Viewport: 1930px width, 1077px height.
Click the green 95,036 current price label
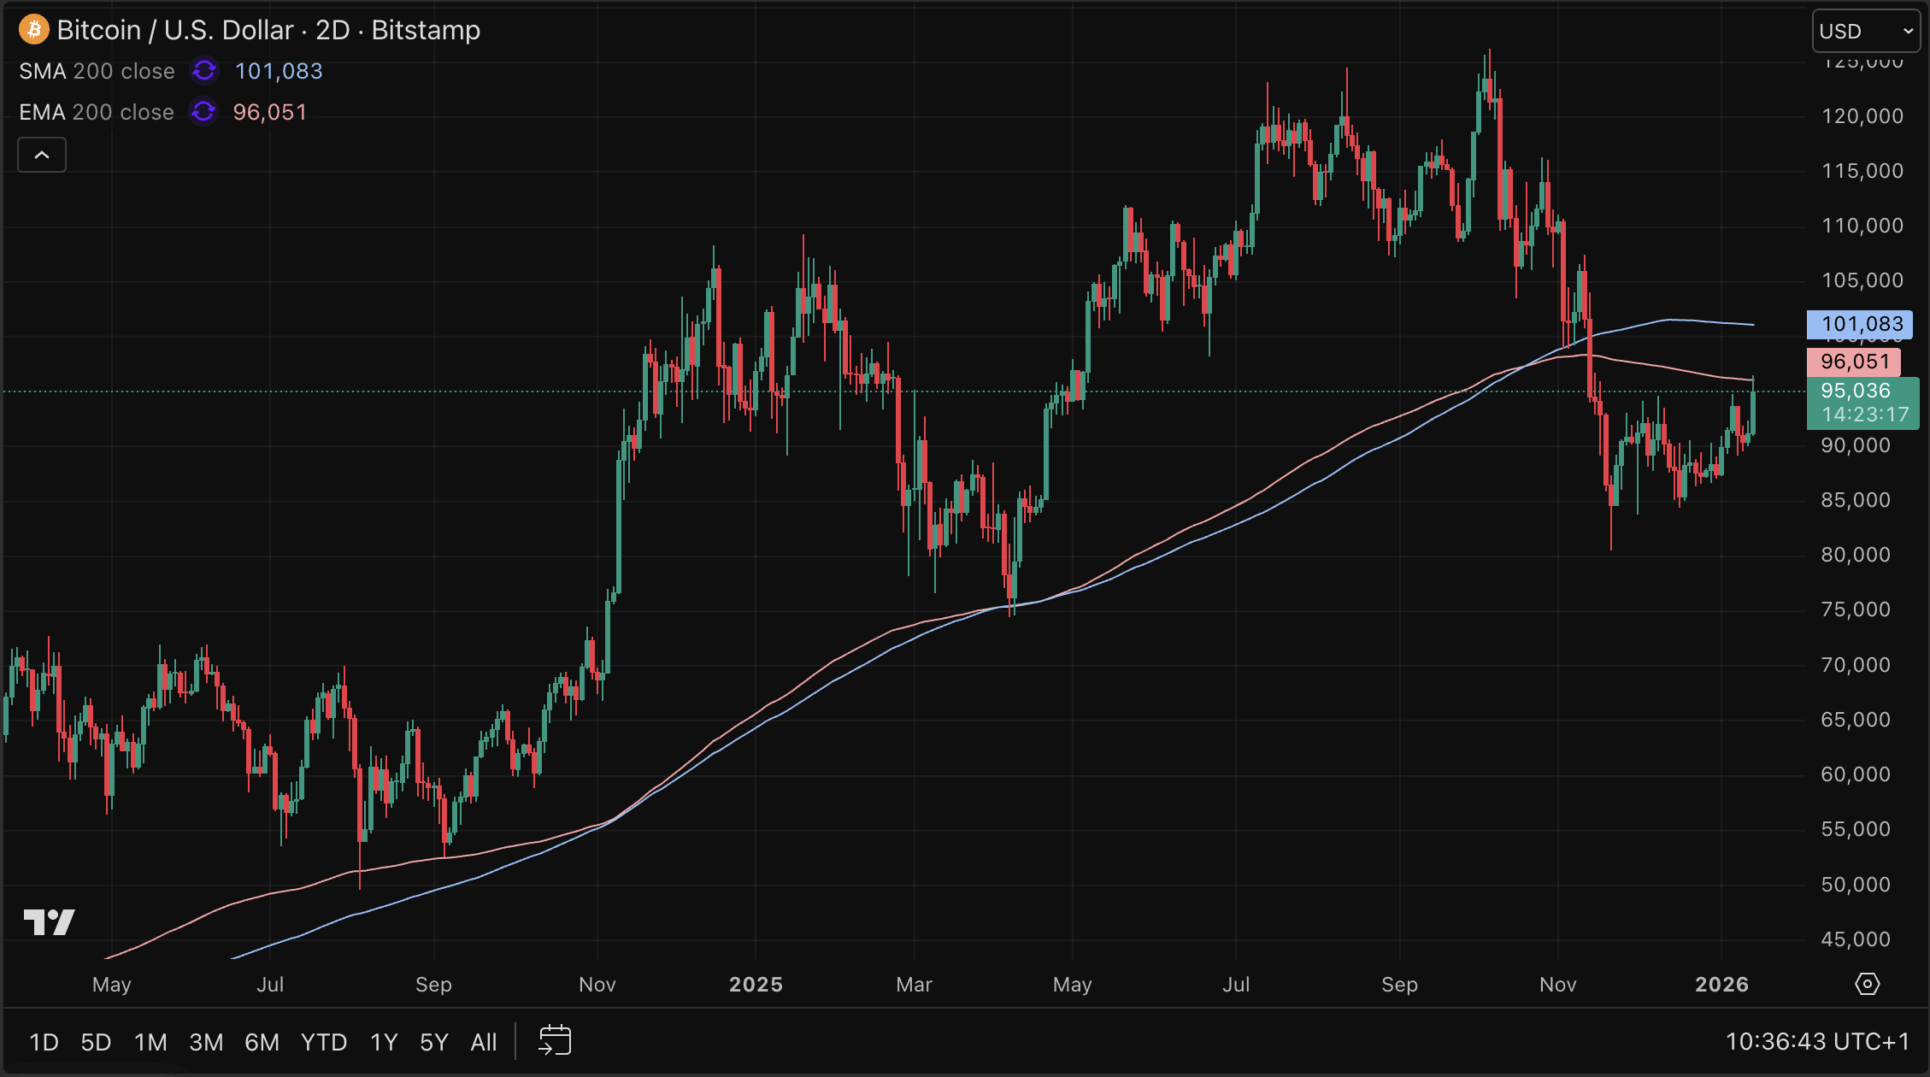click(x=1862, y=402)
